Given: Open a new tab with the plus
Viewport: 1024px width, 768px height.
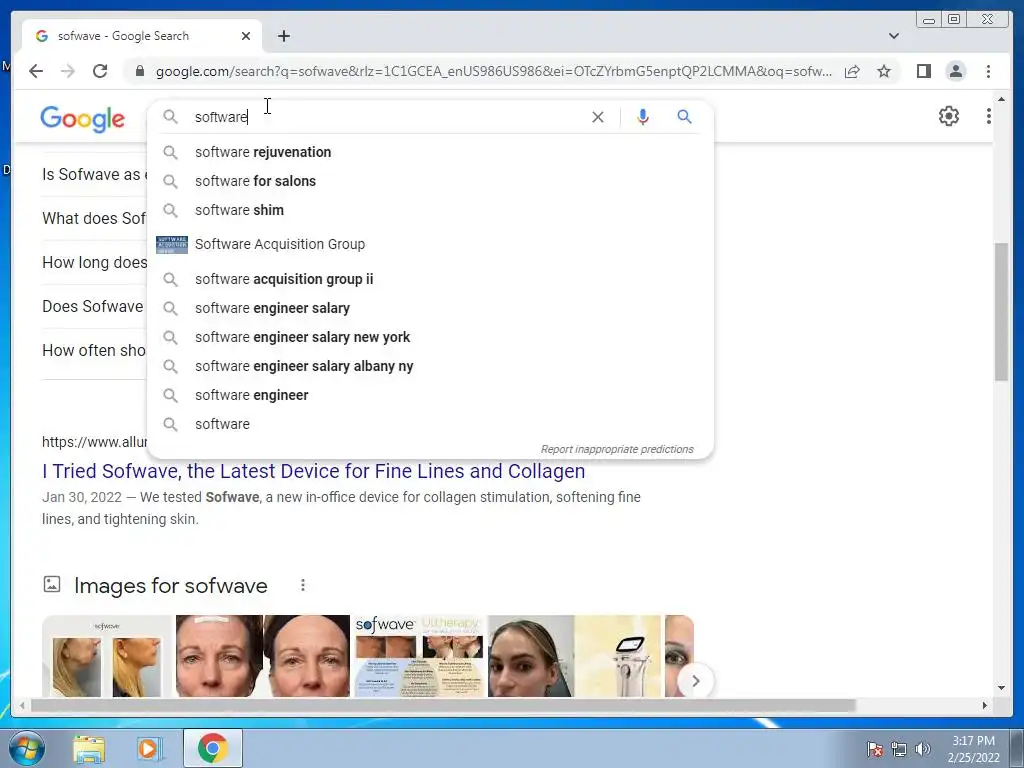Looking at the screenshot, I should (x=283, y=36).
